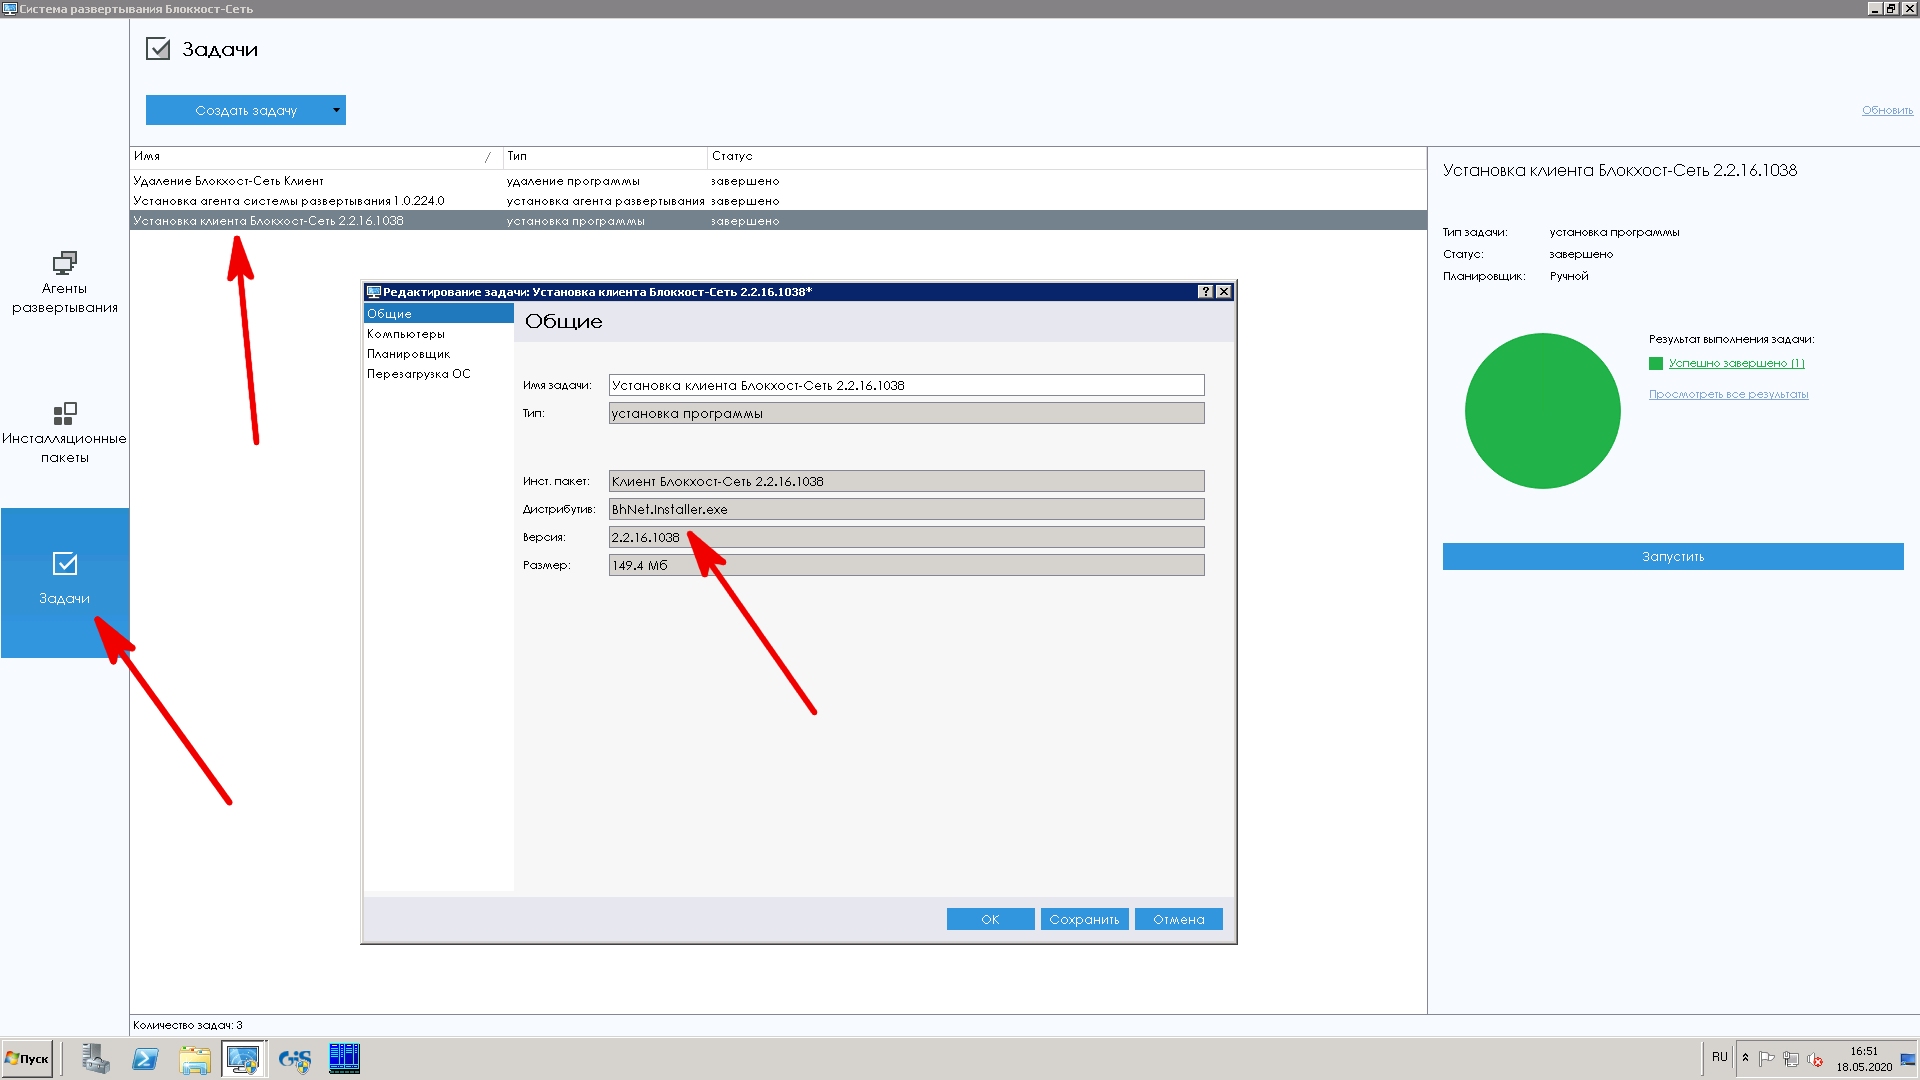Click the dialog help question-mark button
Screen dimensions: 1920x1080
(x=1205, y=292)
